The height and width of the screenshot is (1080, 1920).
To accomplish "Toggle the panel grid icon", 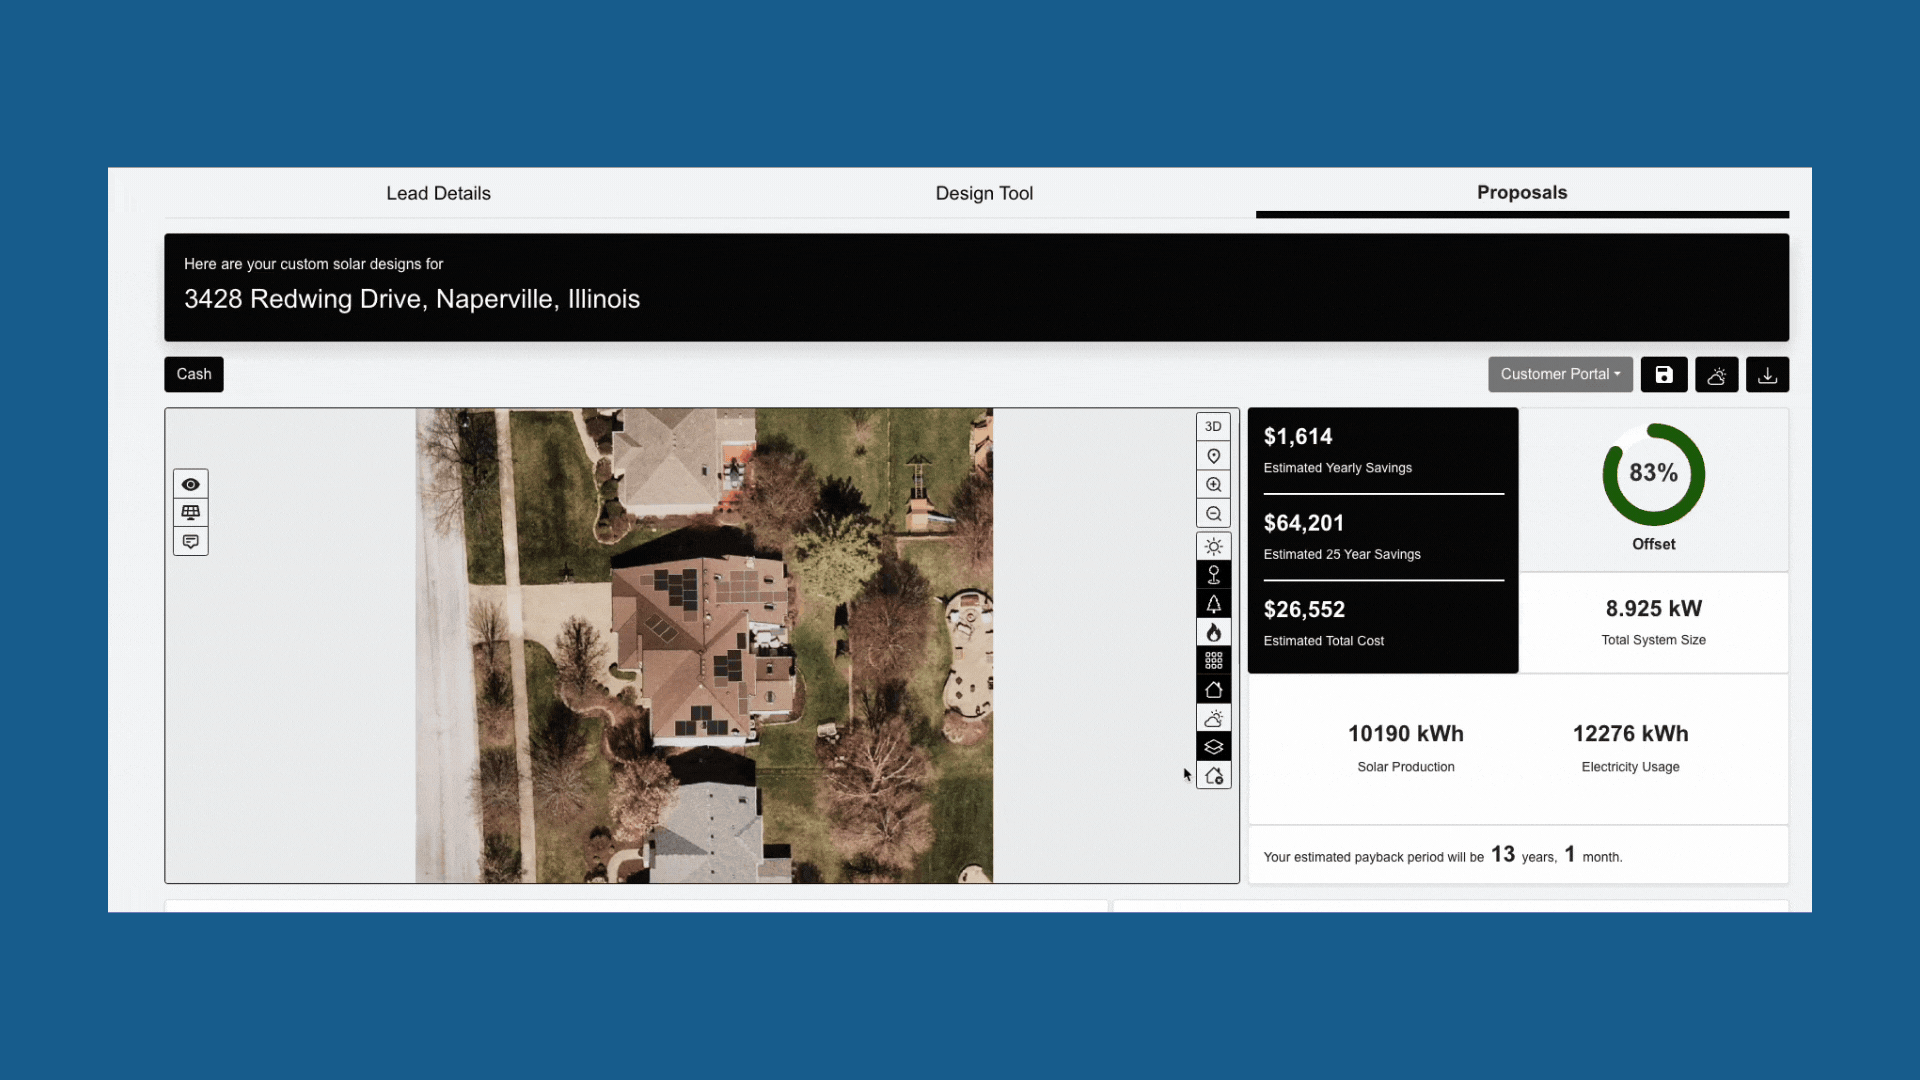I will tap(1213, 661).
